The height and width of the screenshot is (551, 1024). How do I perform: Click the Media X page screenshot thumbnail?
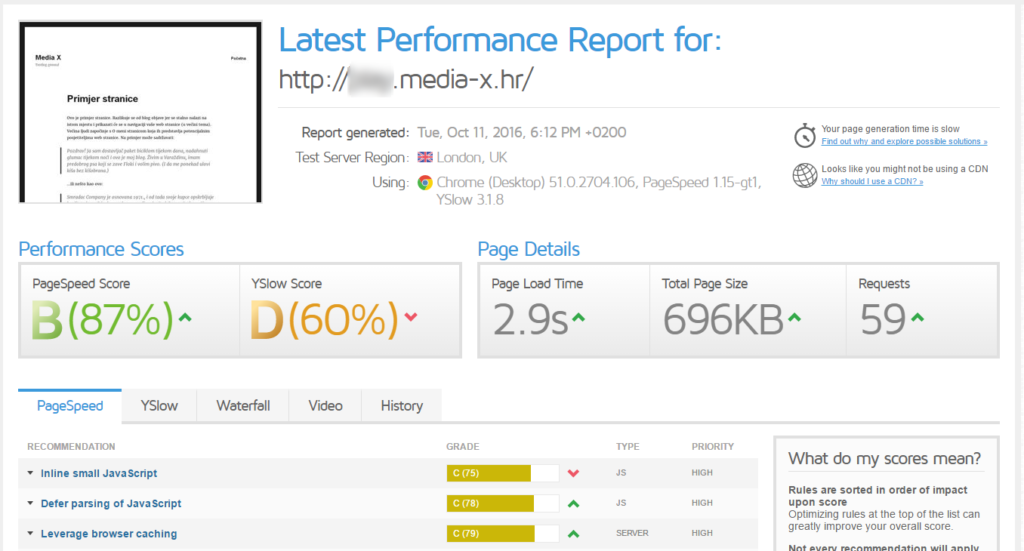tap(140, 112)
